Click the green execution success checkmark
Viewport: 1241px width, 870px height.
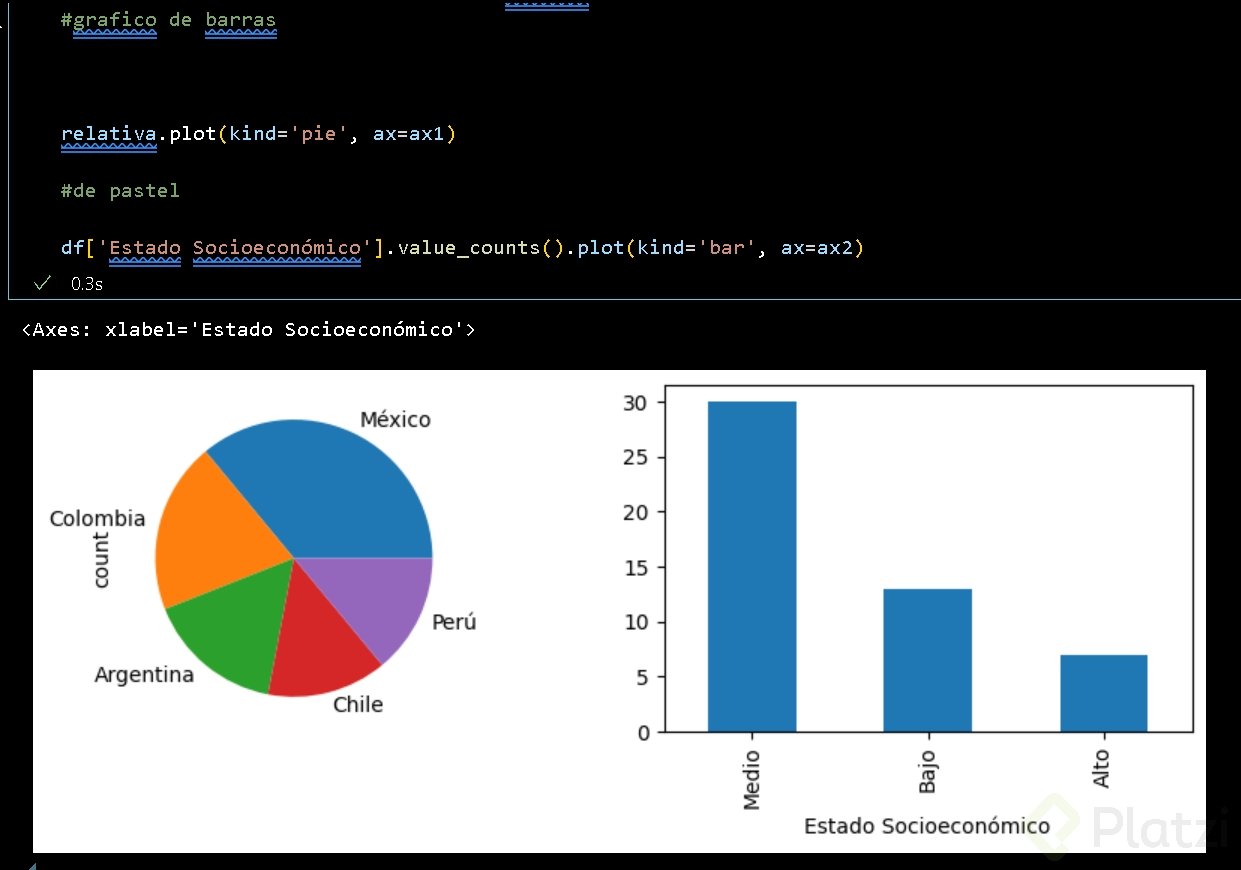click(x=42, y=284)
